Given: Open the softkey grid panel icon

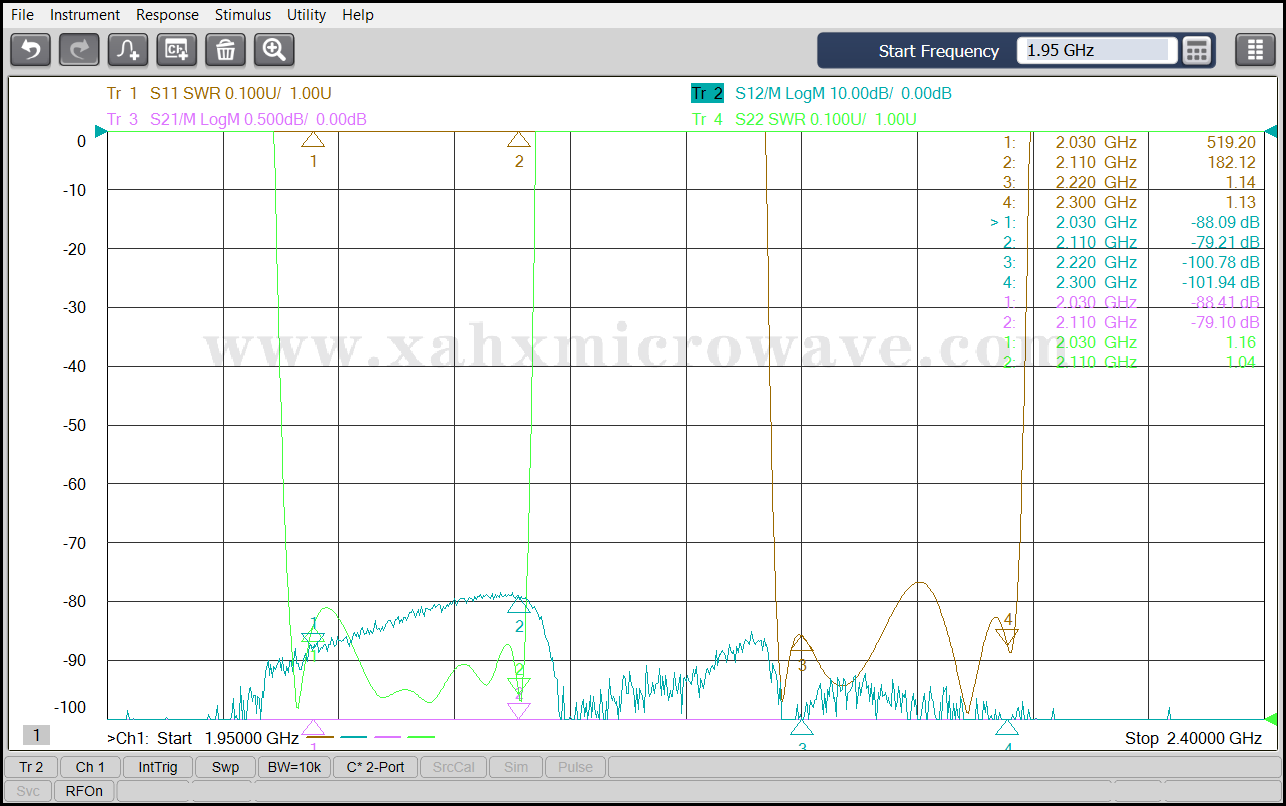Looking at the screenshot, I should pos(1255,50).
